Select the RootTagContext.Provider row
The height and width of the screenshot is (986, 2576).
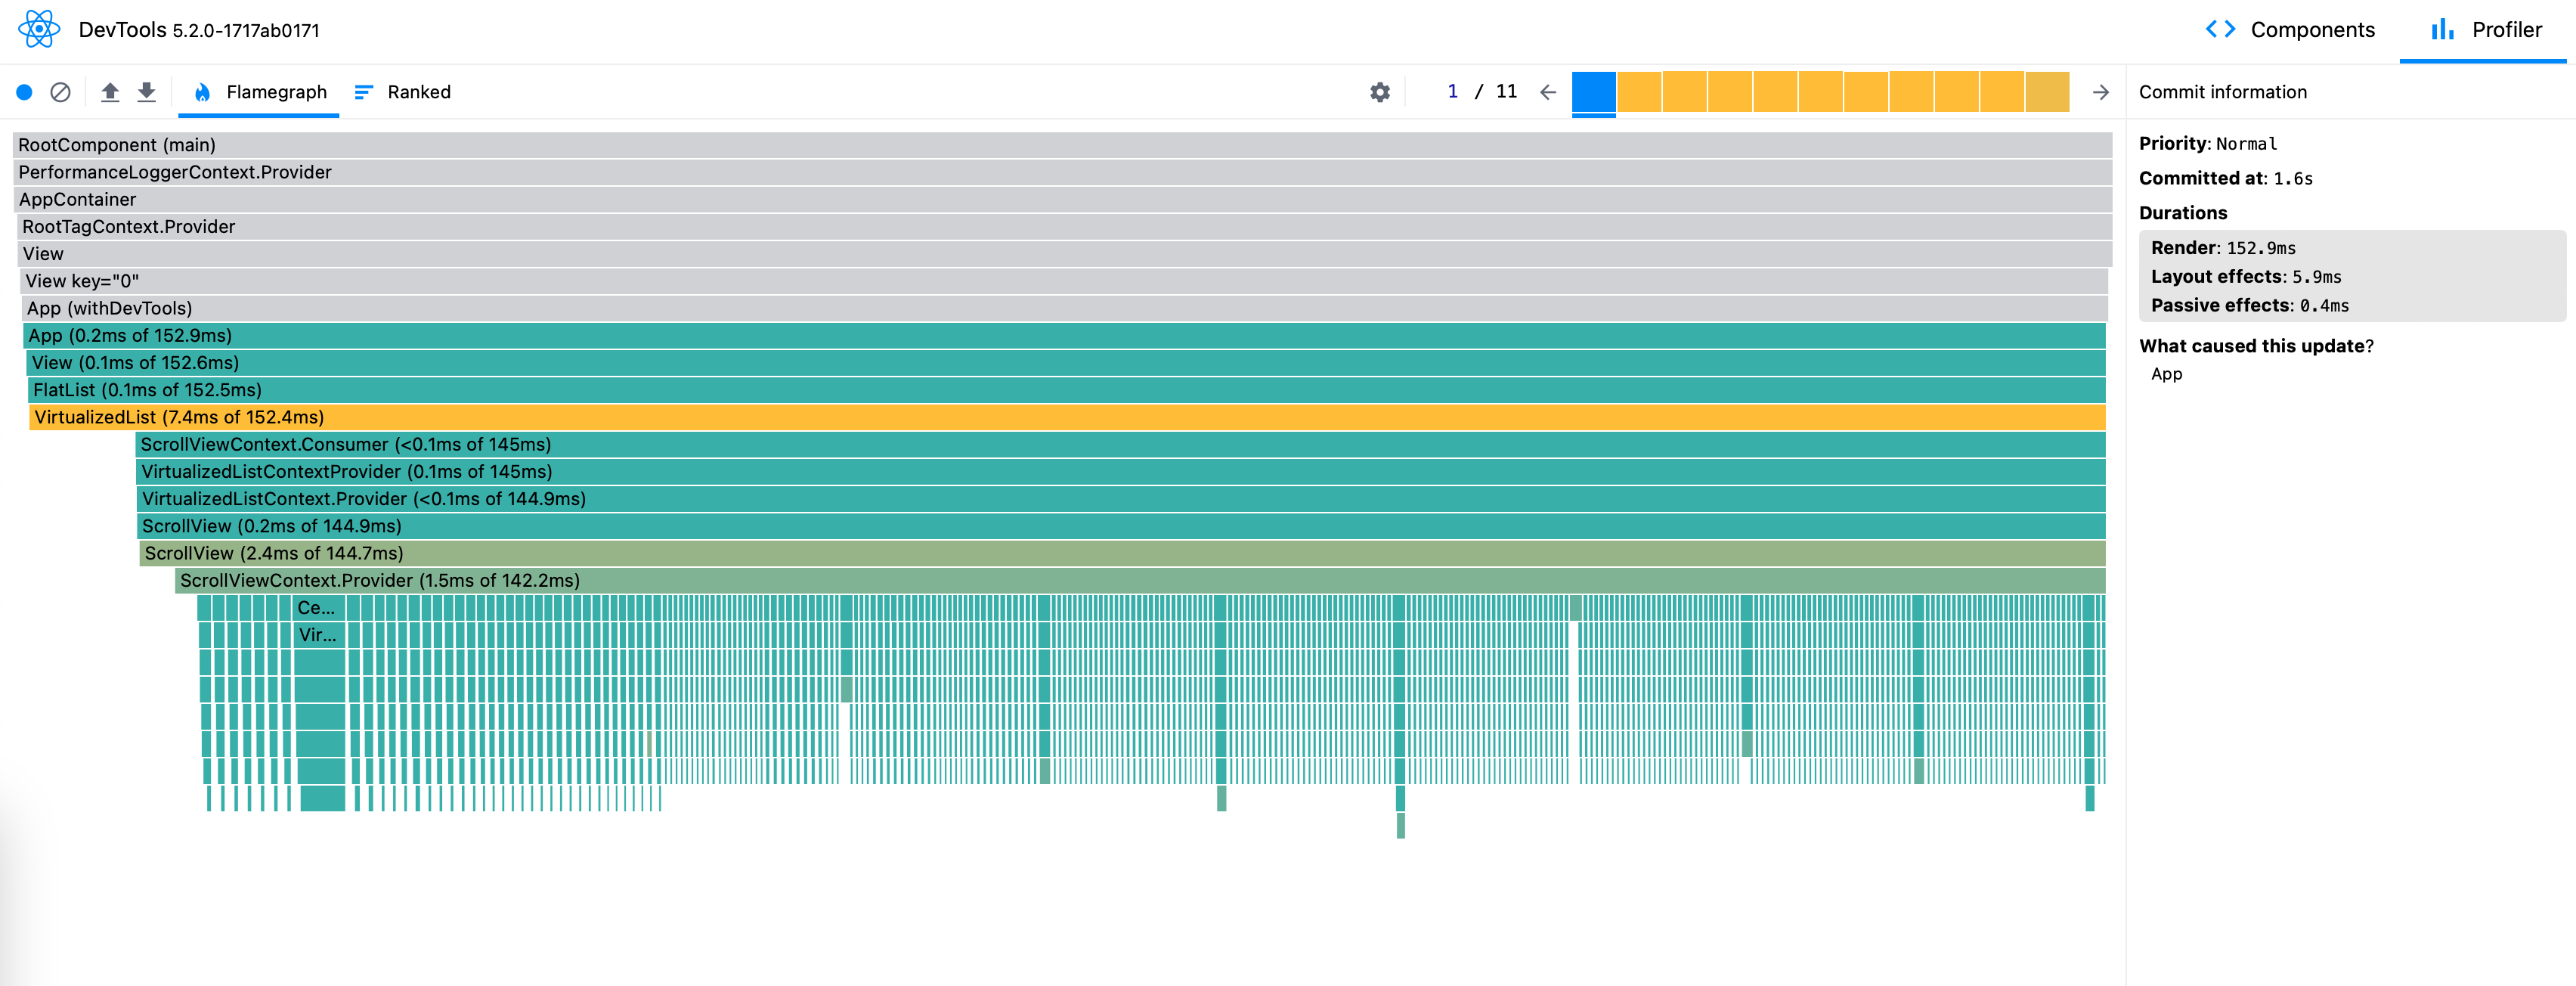(1064, 226)
